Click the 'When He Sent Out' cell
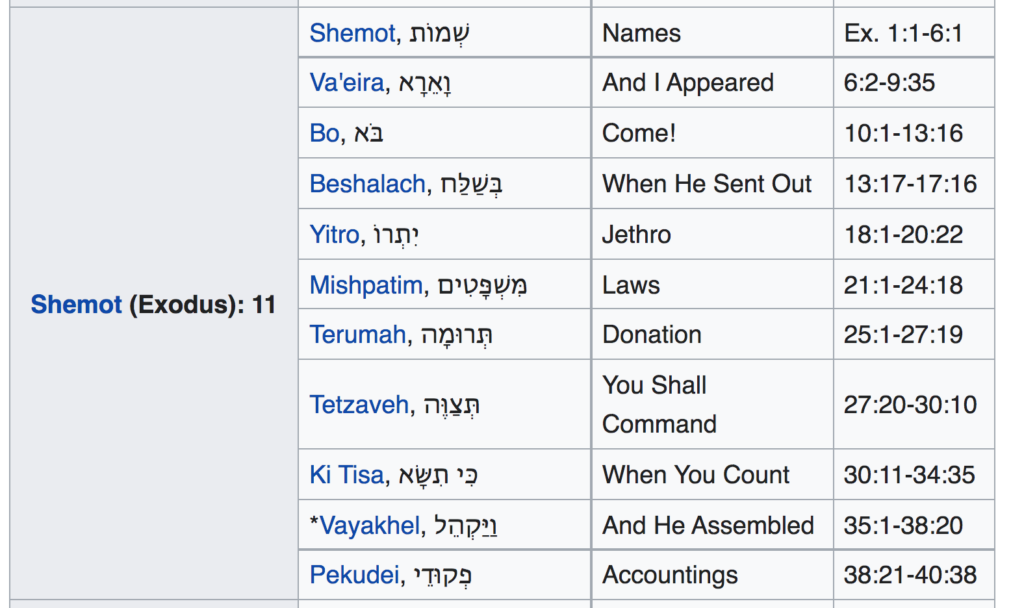The width and height of the screenshot is (1024, 608). [x=707, y=184]
